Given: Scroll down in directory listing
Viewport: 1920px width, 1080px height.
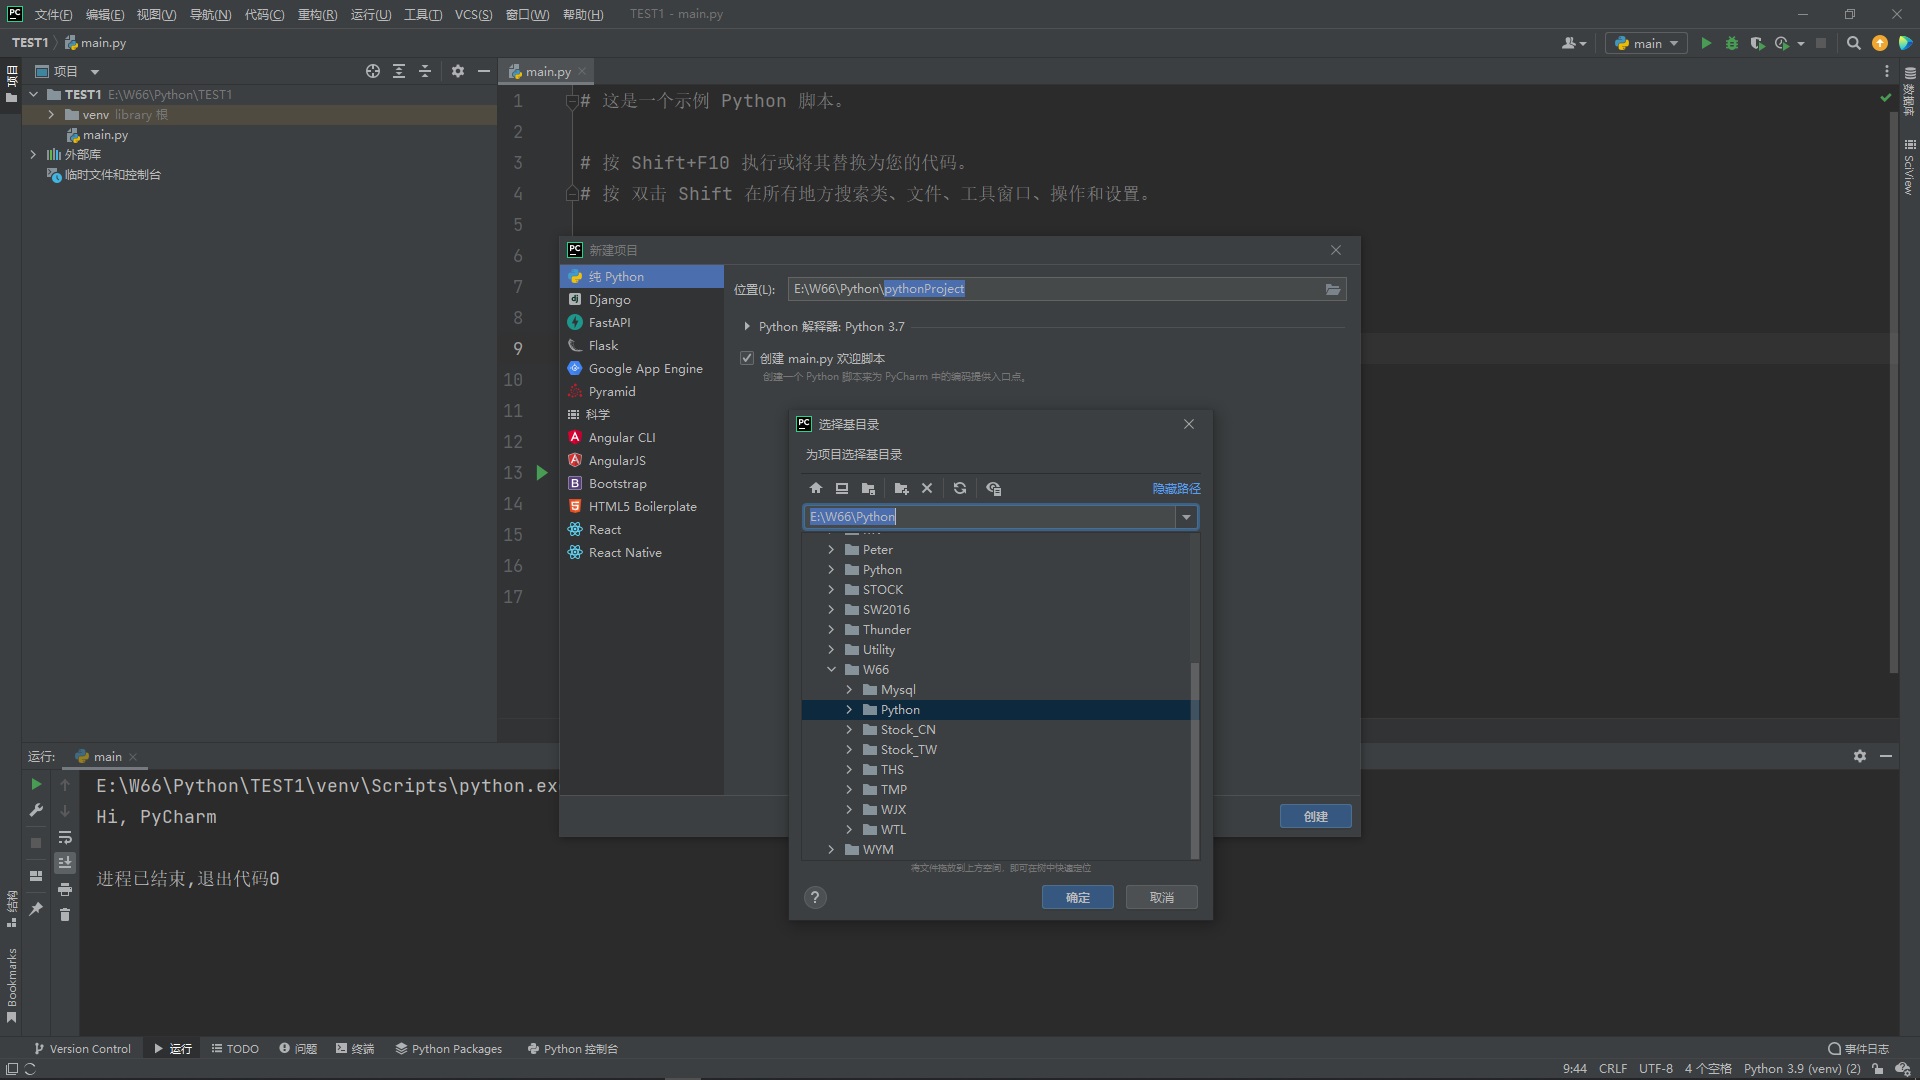Looking at the screenshot, I should [x=1193, y=845].
